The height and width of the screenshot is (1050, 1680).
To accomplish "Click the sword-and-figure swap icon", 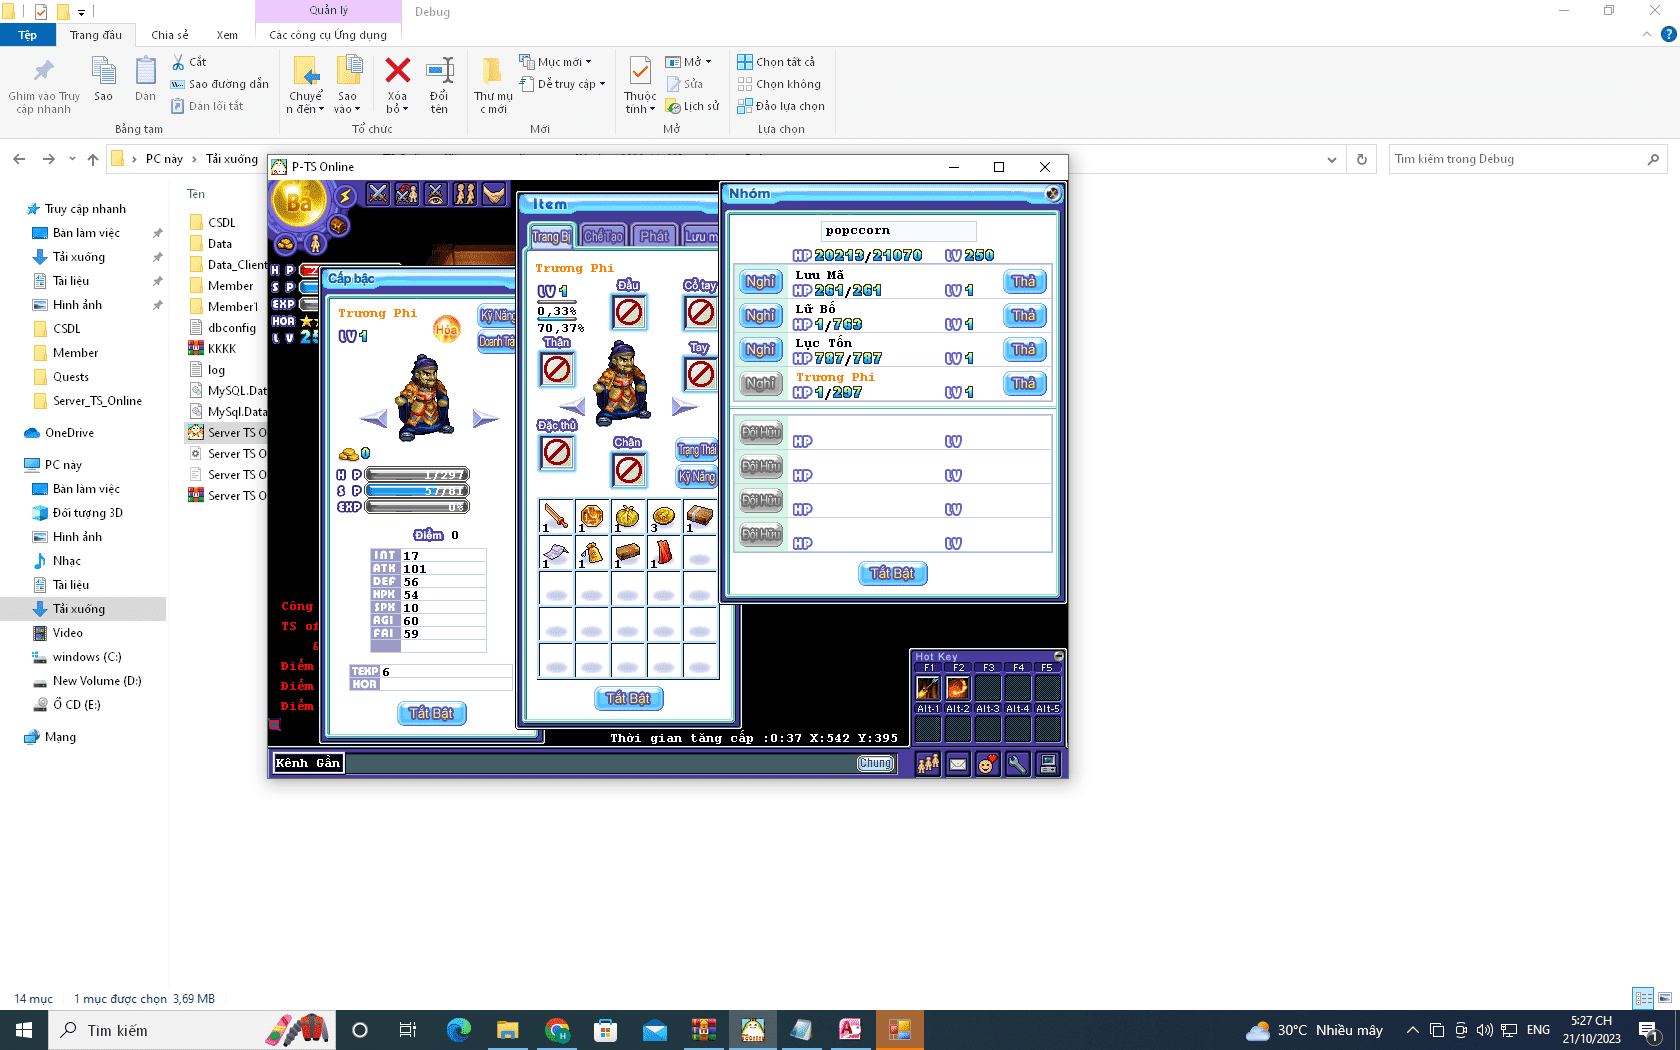I will (407, 194).
